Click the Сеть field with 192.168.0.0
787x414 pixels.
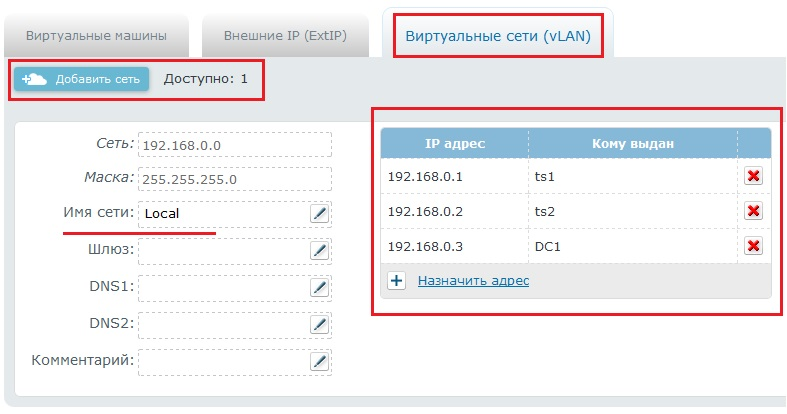pos(234,145)
